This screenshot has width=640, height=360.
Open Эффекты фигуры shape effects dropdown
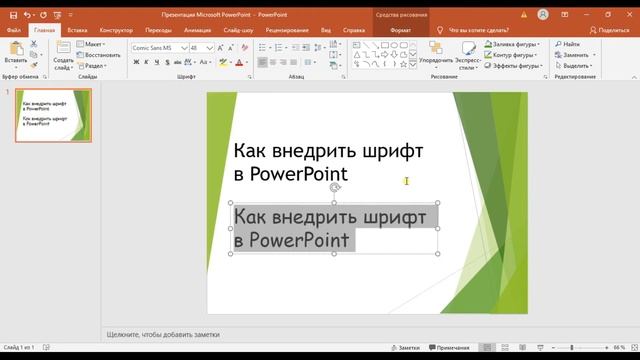pyautogui.click(x=513, y=65)
